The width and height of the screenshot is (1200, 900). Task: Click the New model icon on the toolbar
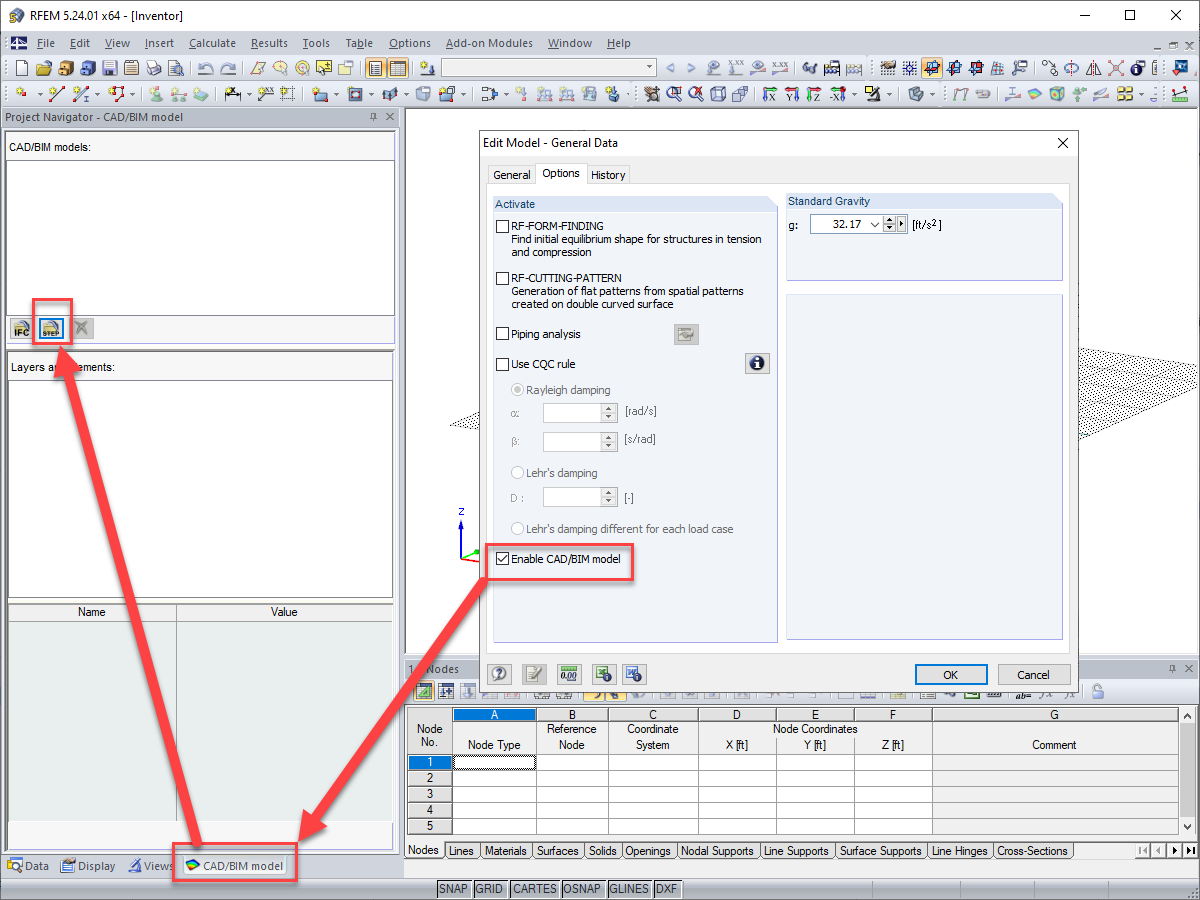[x=20, y=68]
